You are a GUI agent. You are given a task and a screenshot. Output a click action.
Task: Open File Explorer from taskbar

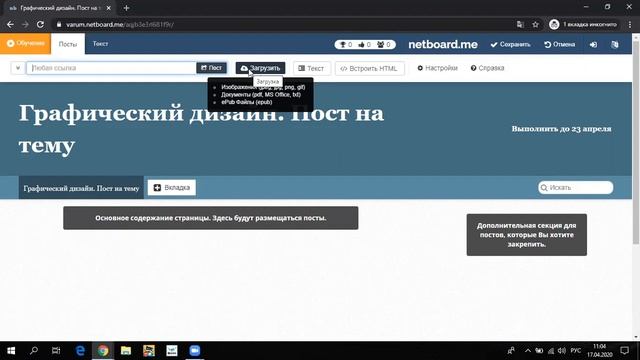(126, 351)
